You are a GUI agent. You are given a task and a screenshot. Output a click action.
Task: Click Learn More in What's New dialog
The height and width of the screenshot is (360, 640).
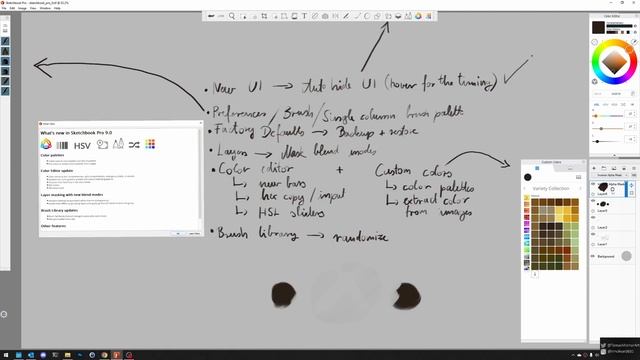(194, 233)
